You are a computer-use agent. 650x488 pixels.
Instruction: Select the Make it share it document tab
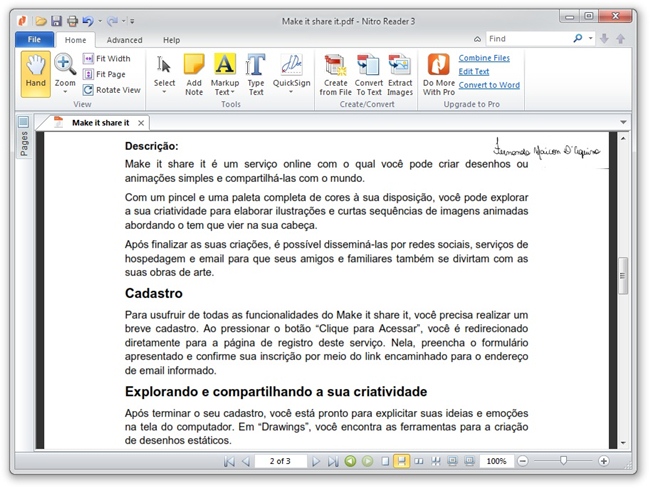100,123
